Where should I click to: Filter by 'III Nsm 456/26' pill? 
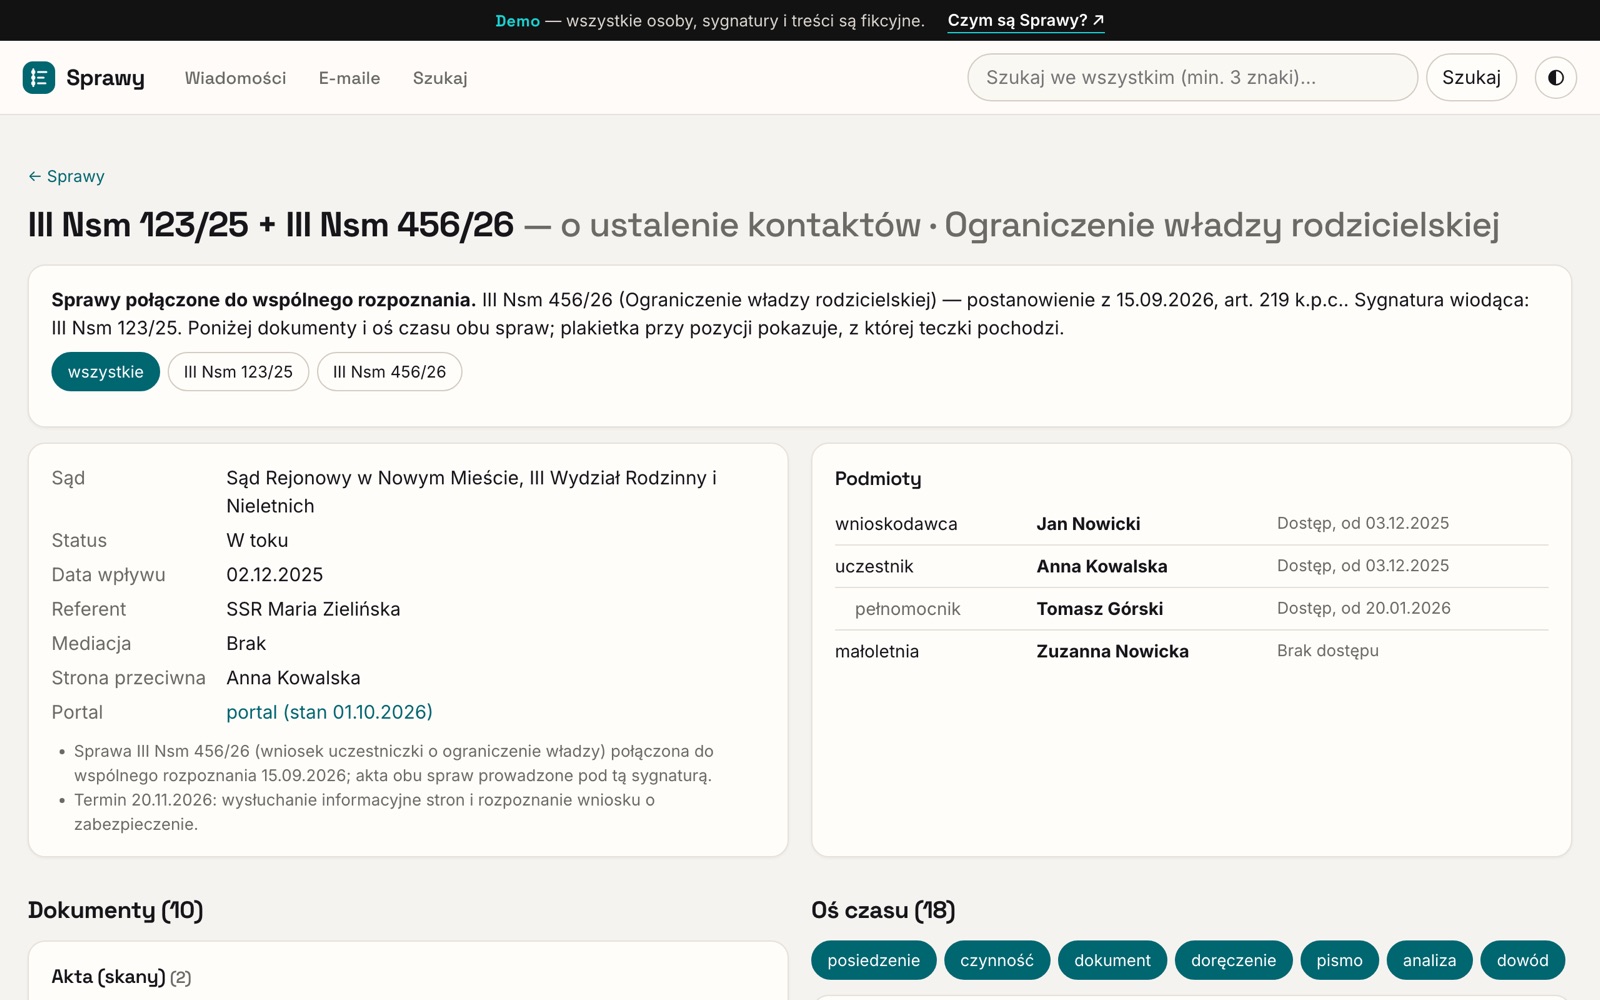coord(389,372)
